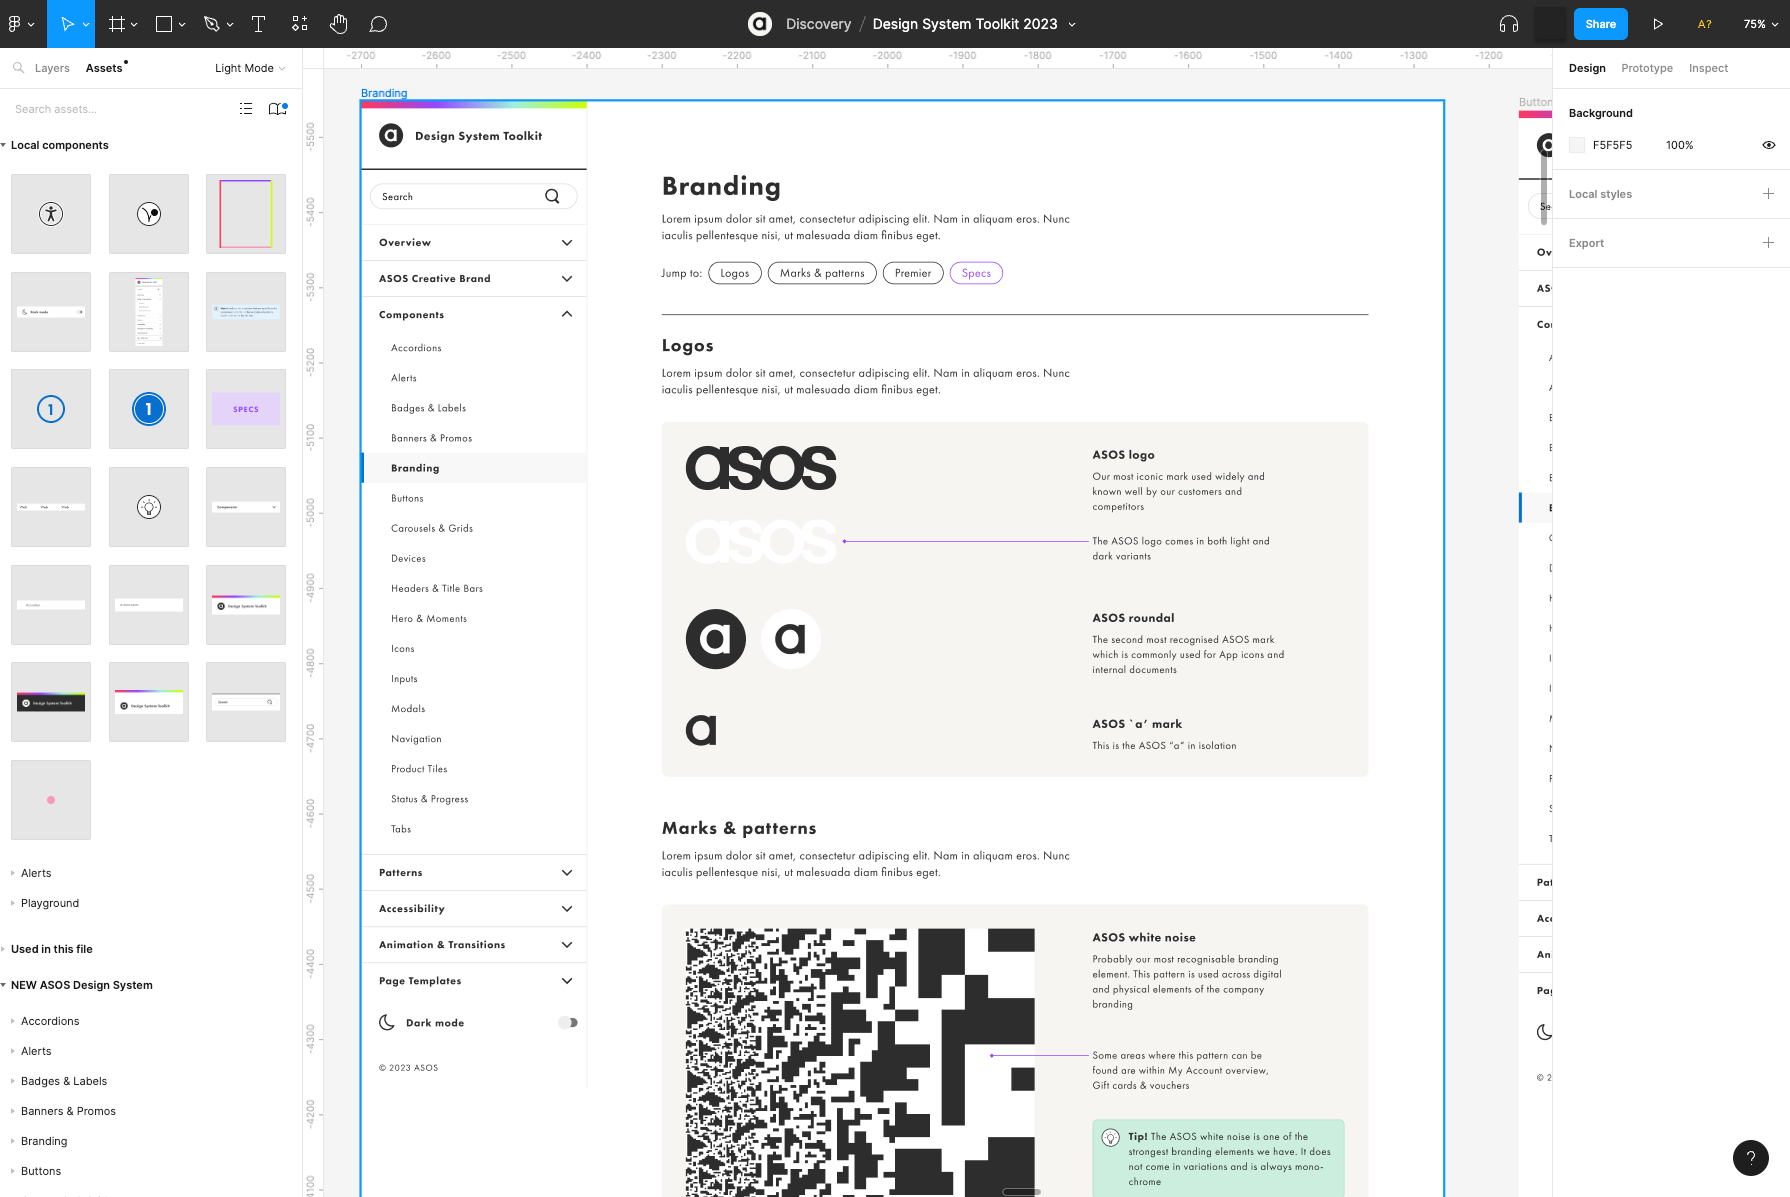The height and width of the screenshot is (1197, 1790).
Task: Click the 100% background opacity value
Action: coord(1680,145)
